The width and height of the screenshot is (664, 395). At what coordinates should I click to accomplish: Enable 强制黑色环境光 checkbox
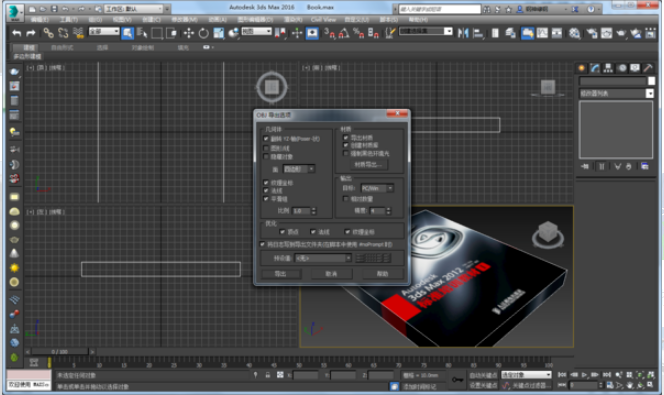346,153
